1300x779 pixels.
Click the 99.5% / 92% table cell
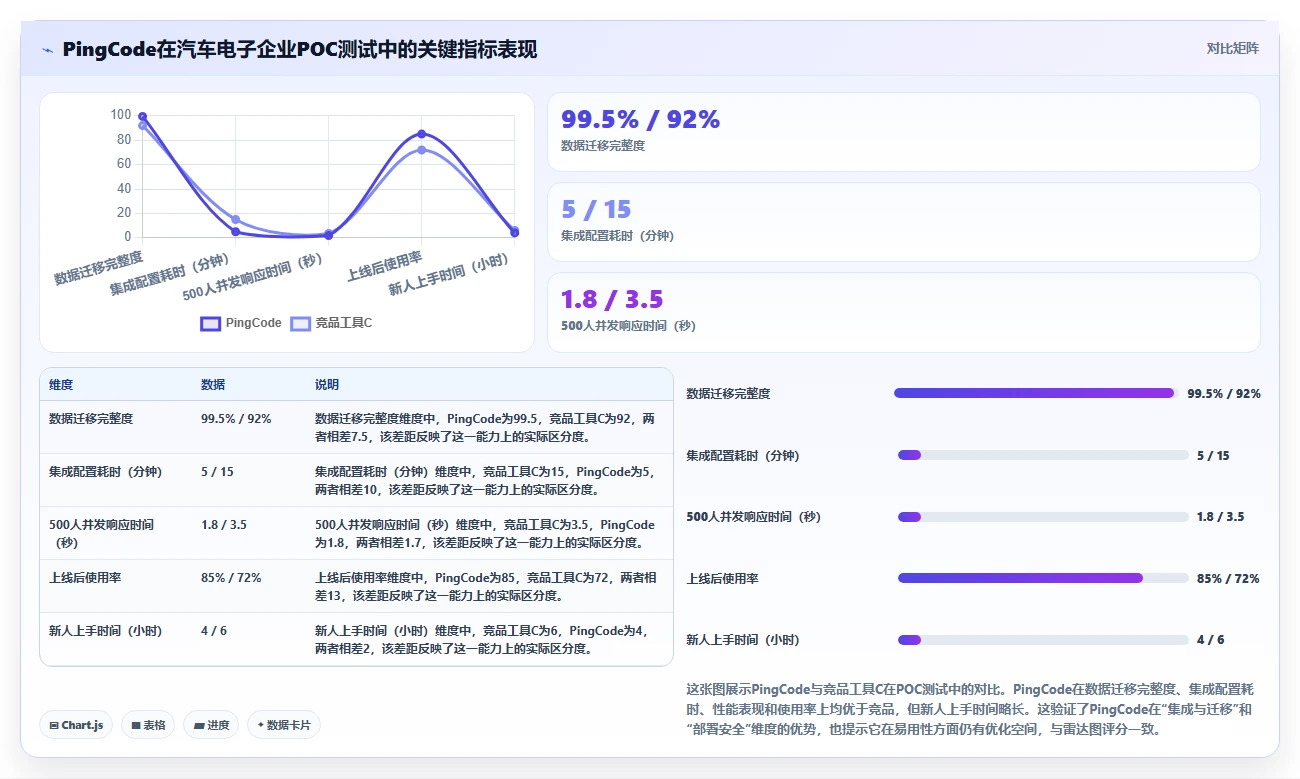(x=236, y=418)
